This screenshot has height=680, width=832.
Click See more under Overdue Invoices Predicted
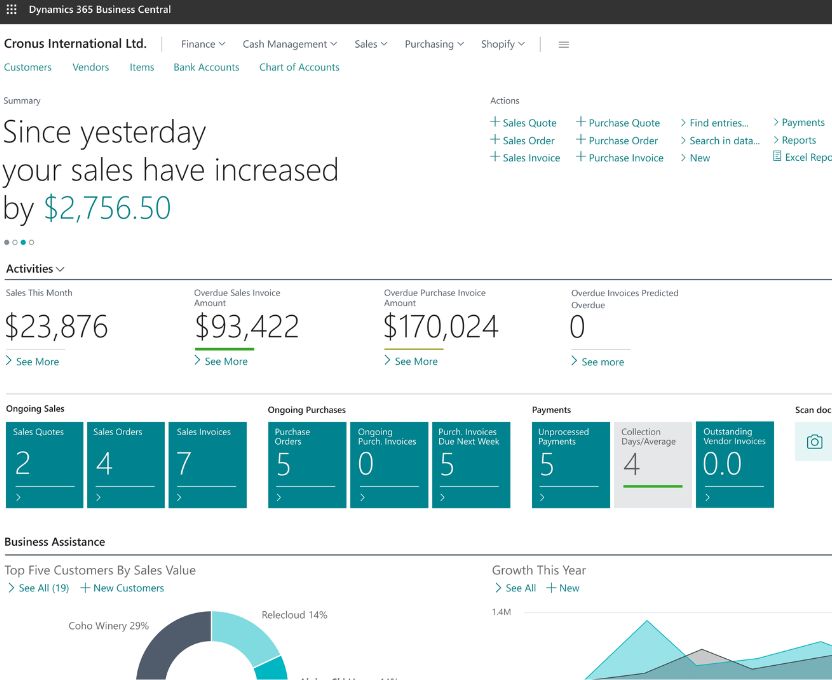tap(597, 362)
